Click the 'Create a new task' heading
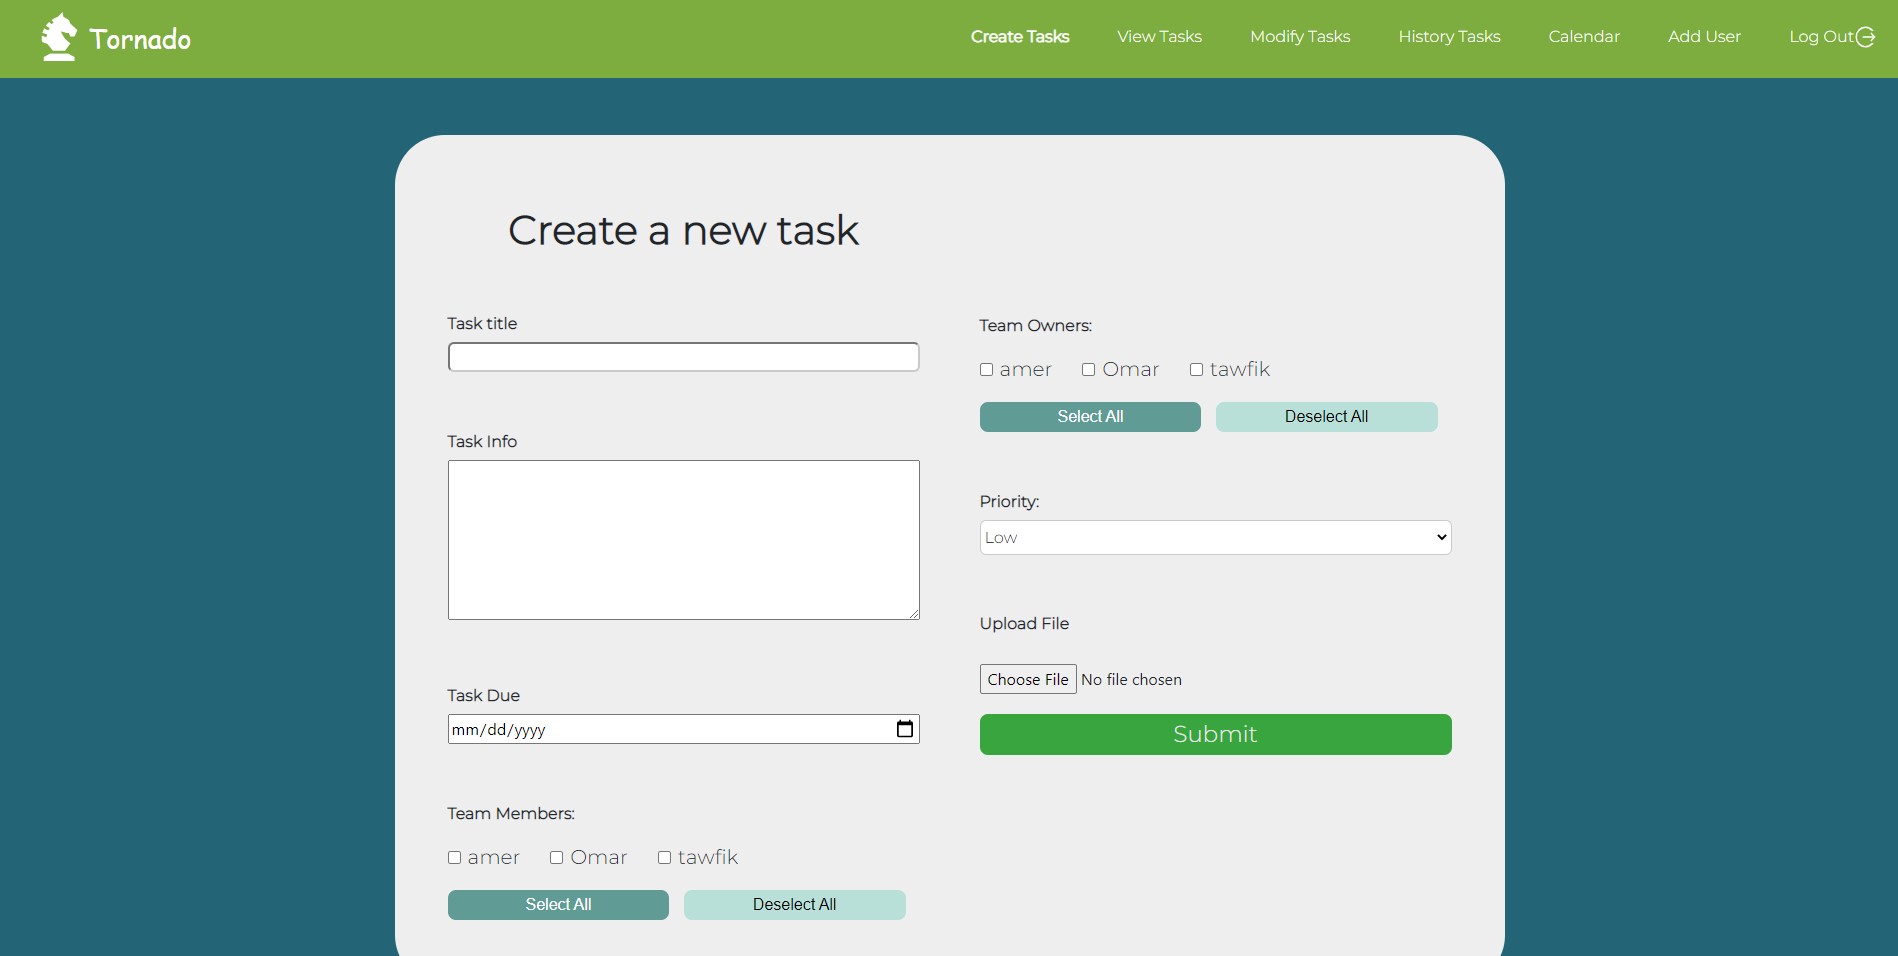The width and height of the screenshot is (1898, 956). [683, 231]
